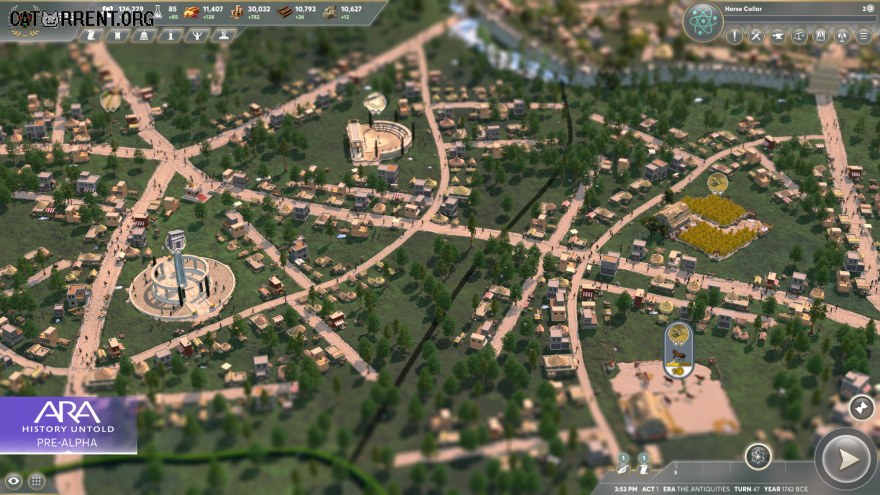The width and height of the screenshot is (880, 495).
Task: Open the statue figure icon
Action: click(x=841, y=36)
